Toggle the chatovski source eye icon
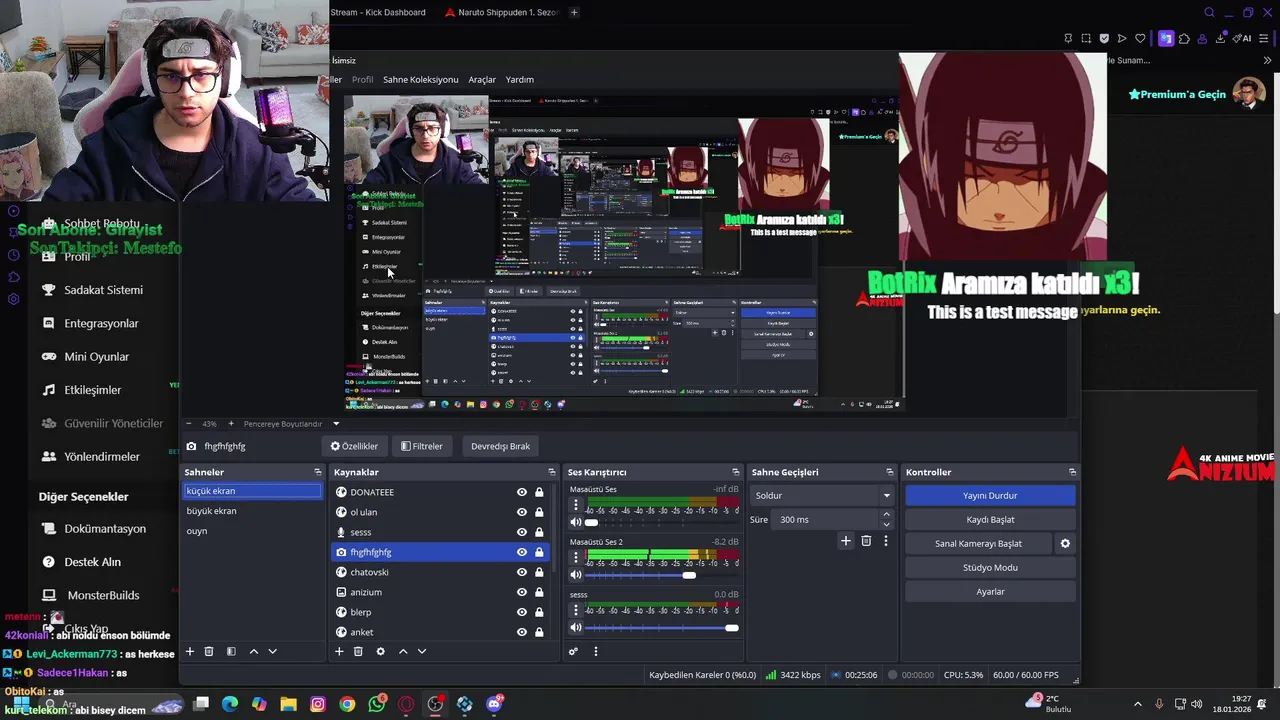 tap(522, 572)
